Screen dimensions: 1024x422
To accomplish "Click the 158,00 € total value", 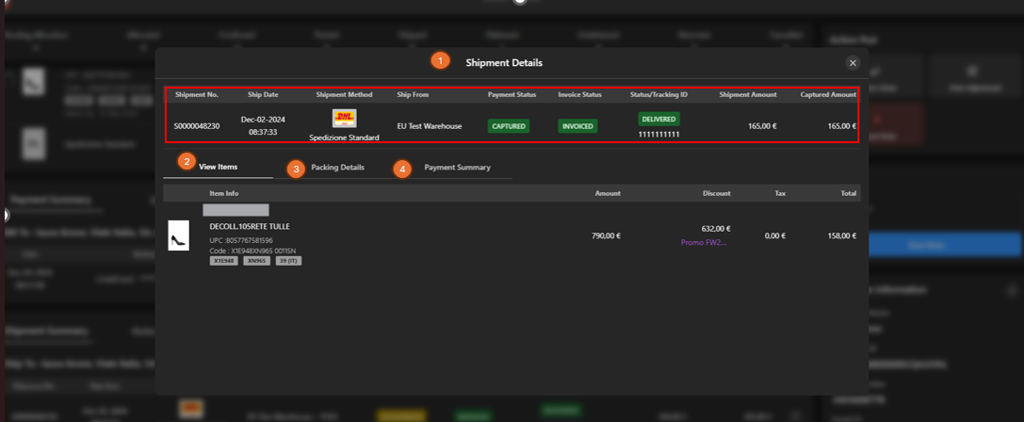I will pos(842,236).
